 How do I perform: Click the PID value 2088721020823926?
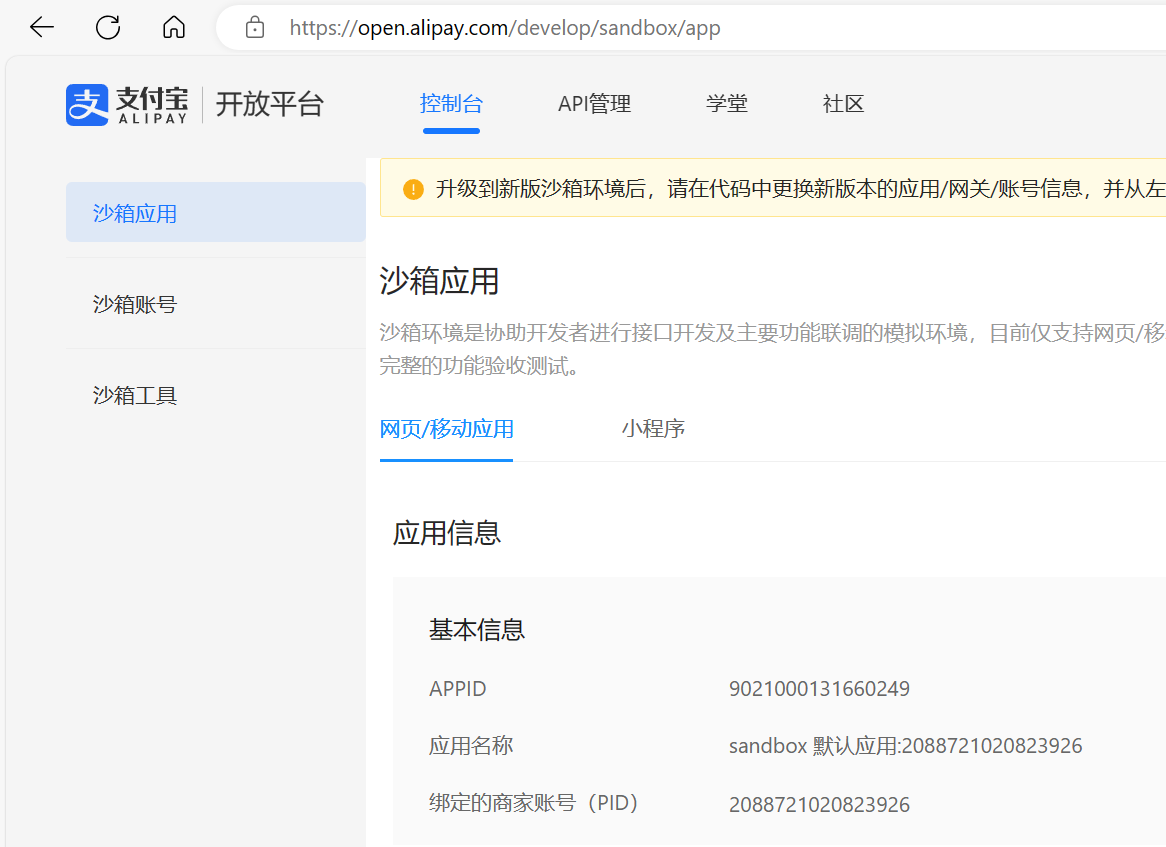(x=819, y=804)
